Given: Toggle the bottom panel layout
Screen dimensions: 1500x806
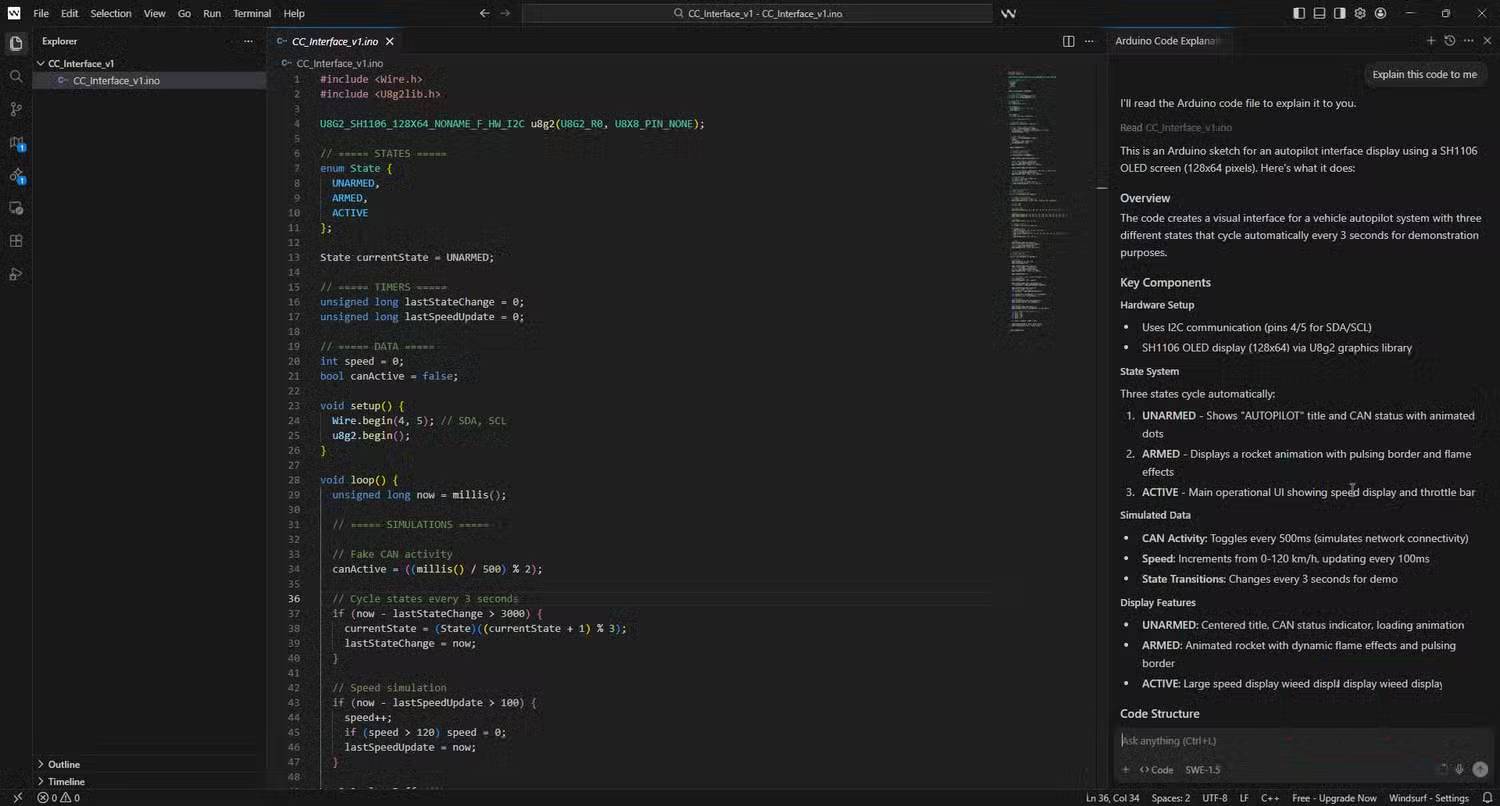Looking at the screenshot, I should [1319, 13].
